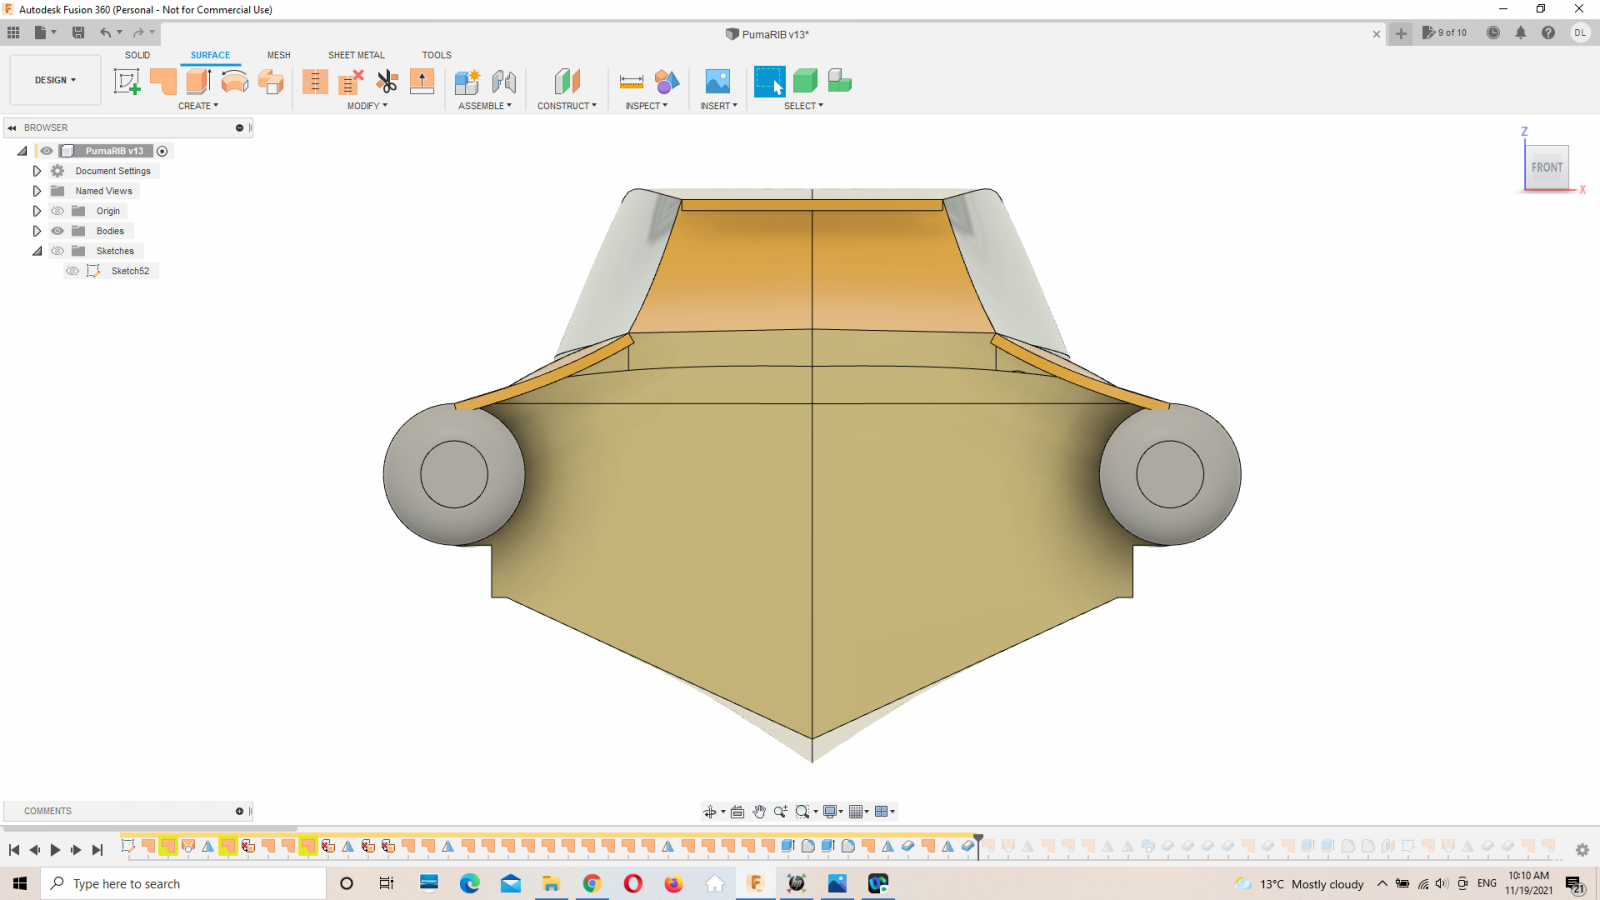1600x900 pixels.
Task: Click the green stacked cubes select icon
Action: click(x=840, y=81)
